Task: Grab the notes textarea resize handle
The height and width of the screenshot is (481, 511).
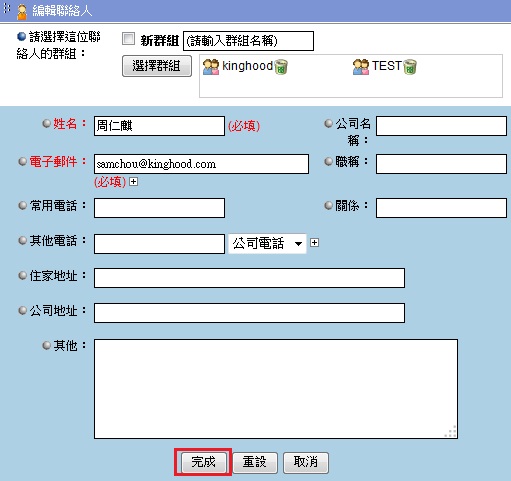Action: [x=451, y=432]
